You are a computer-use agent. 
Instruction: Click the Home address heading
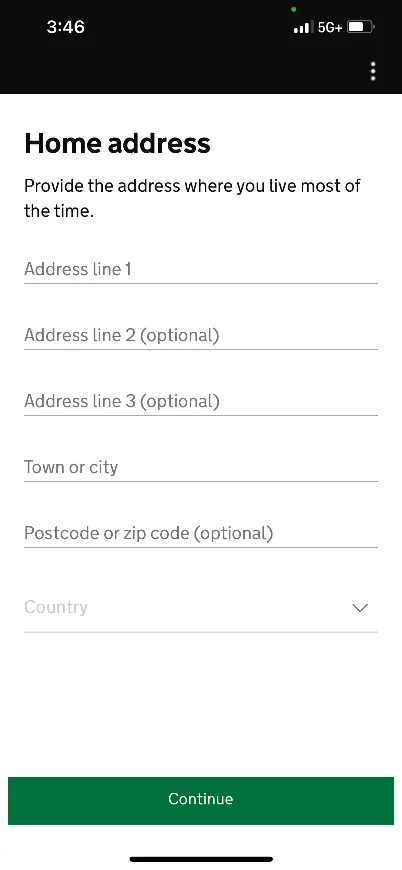[x=118, y=143]
